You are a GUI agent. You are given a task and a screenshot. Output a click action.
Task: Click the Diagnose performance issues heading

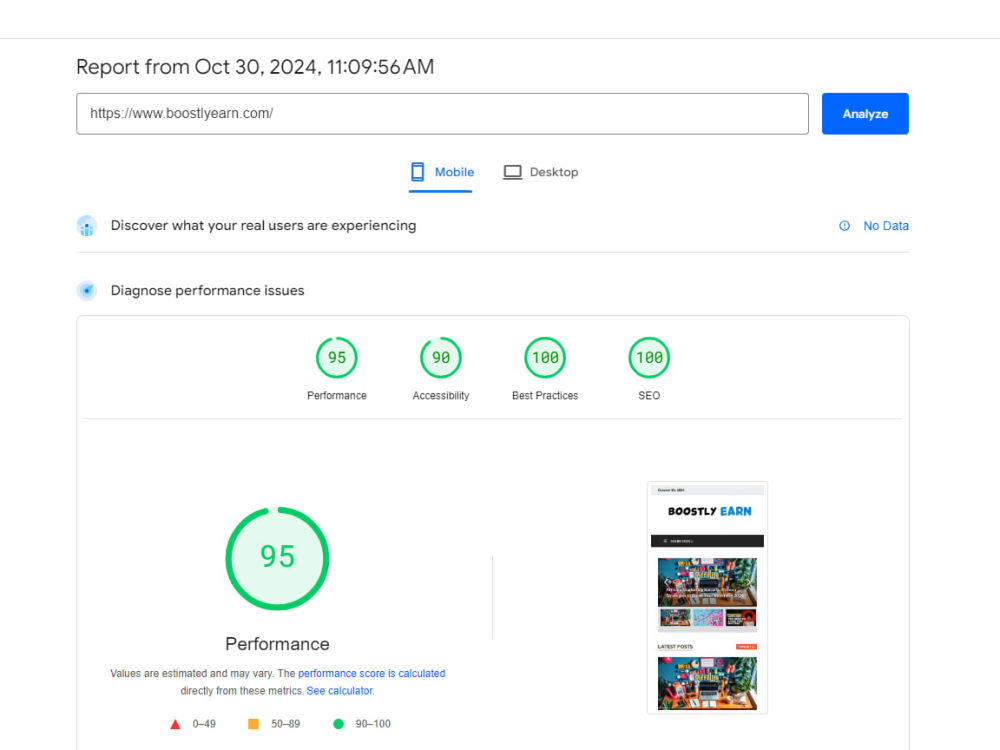(207, 291)
